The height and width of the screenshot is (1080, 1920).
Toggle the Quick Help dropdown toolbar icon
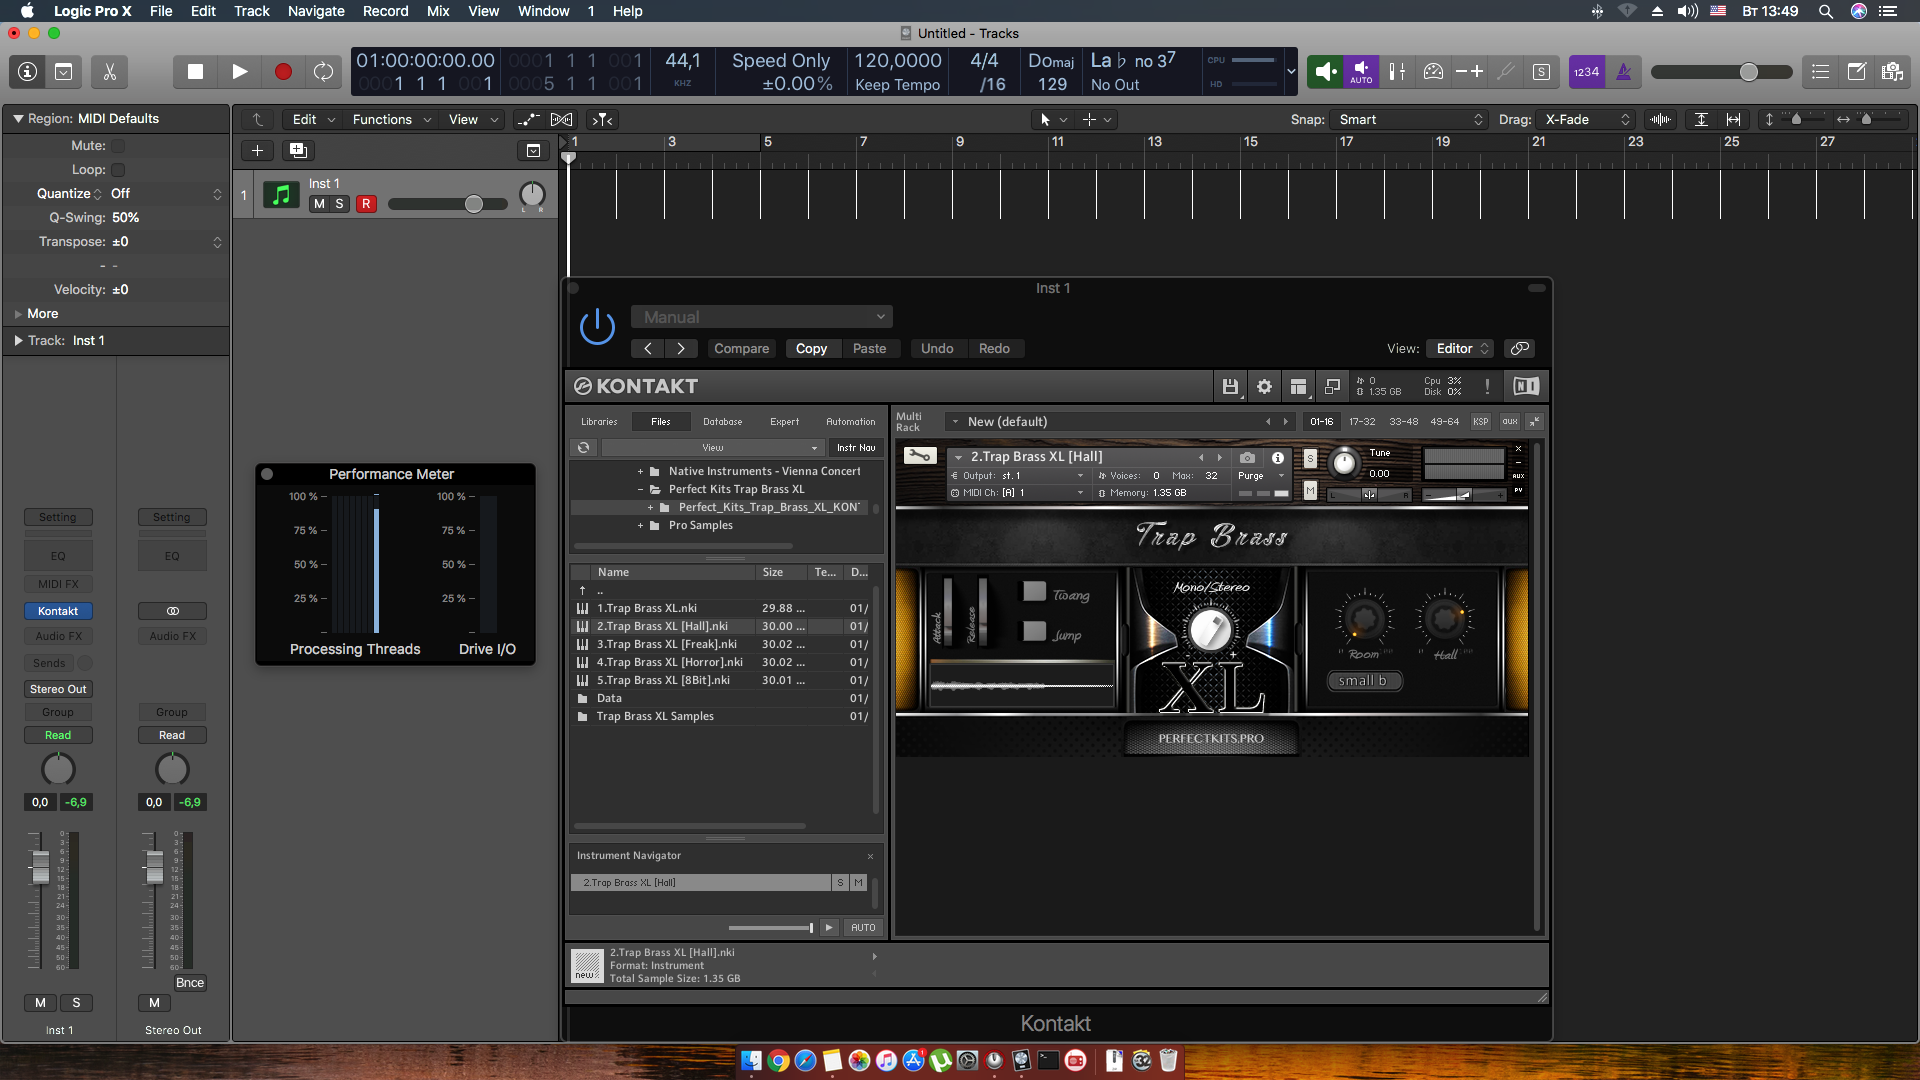click(x=63, y=72)
